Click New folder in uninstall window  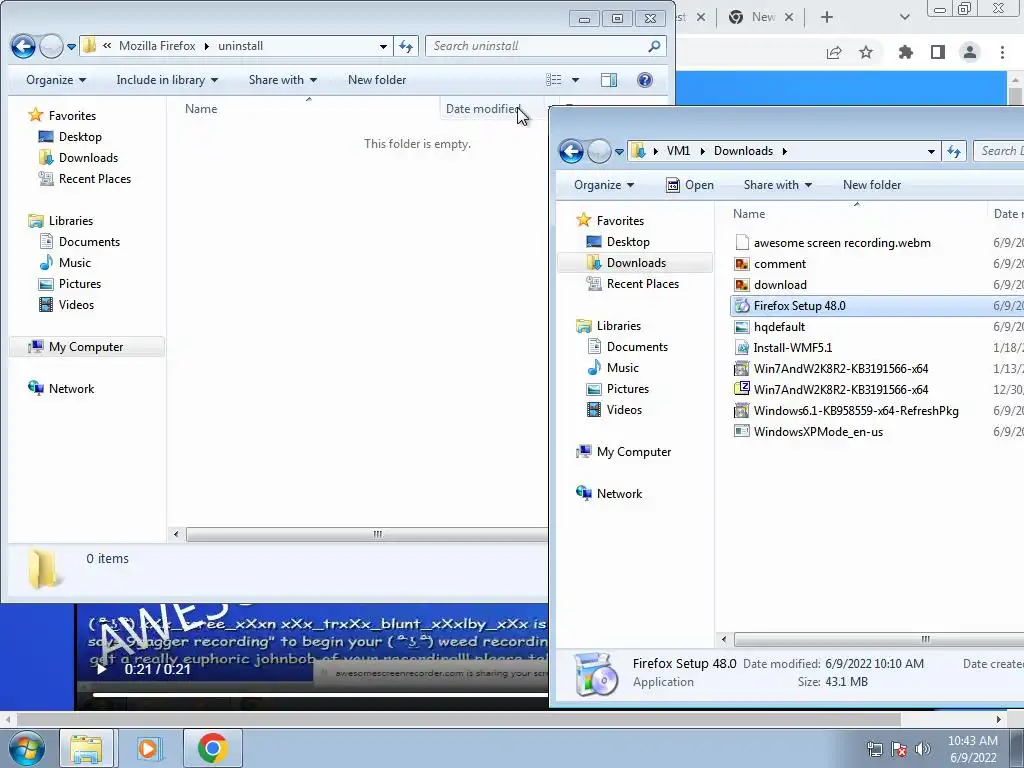(x=377, y=80)
